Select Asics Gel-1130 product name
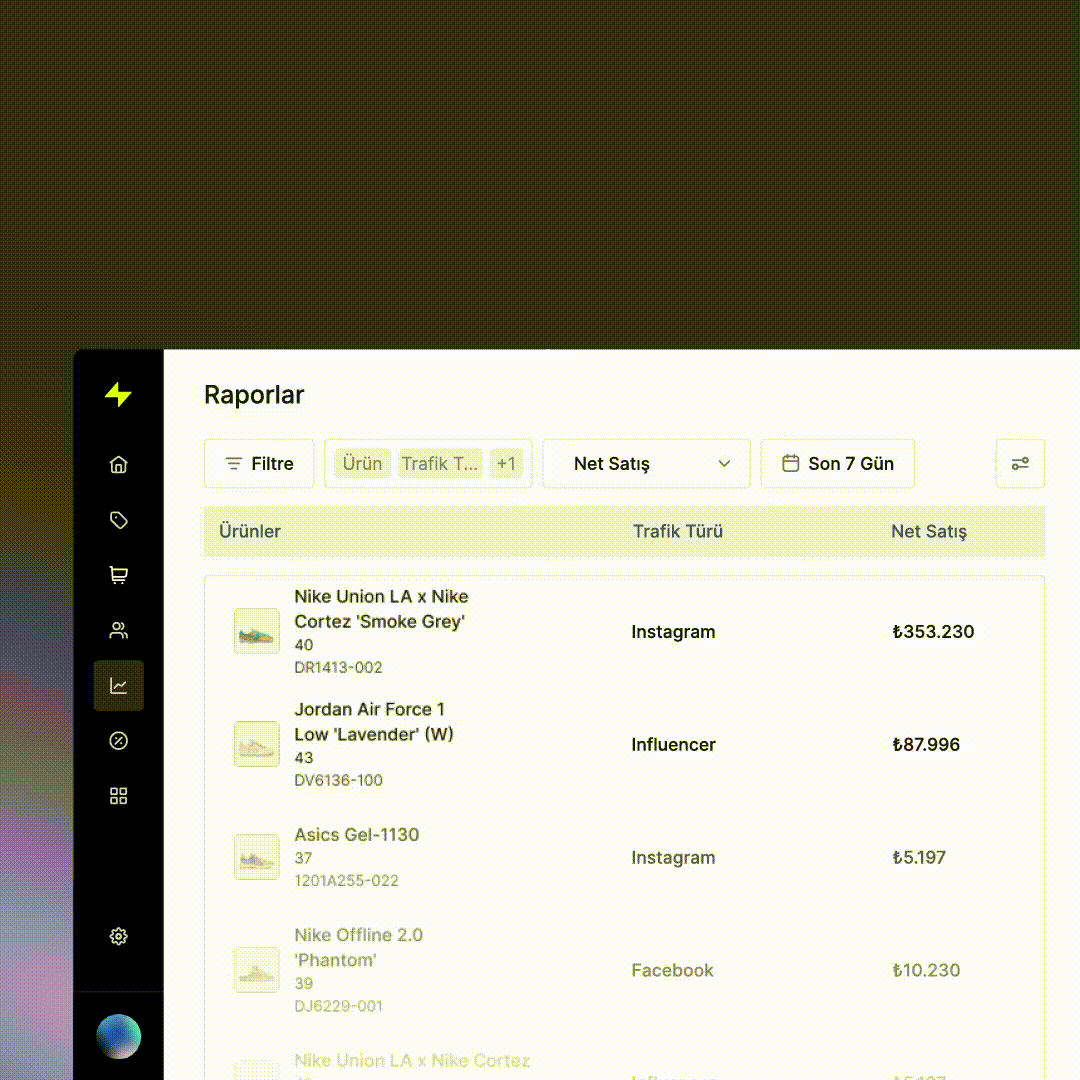This screenshot has width=1080, height=1080. [x=357, y=835]
